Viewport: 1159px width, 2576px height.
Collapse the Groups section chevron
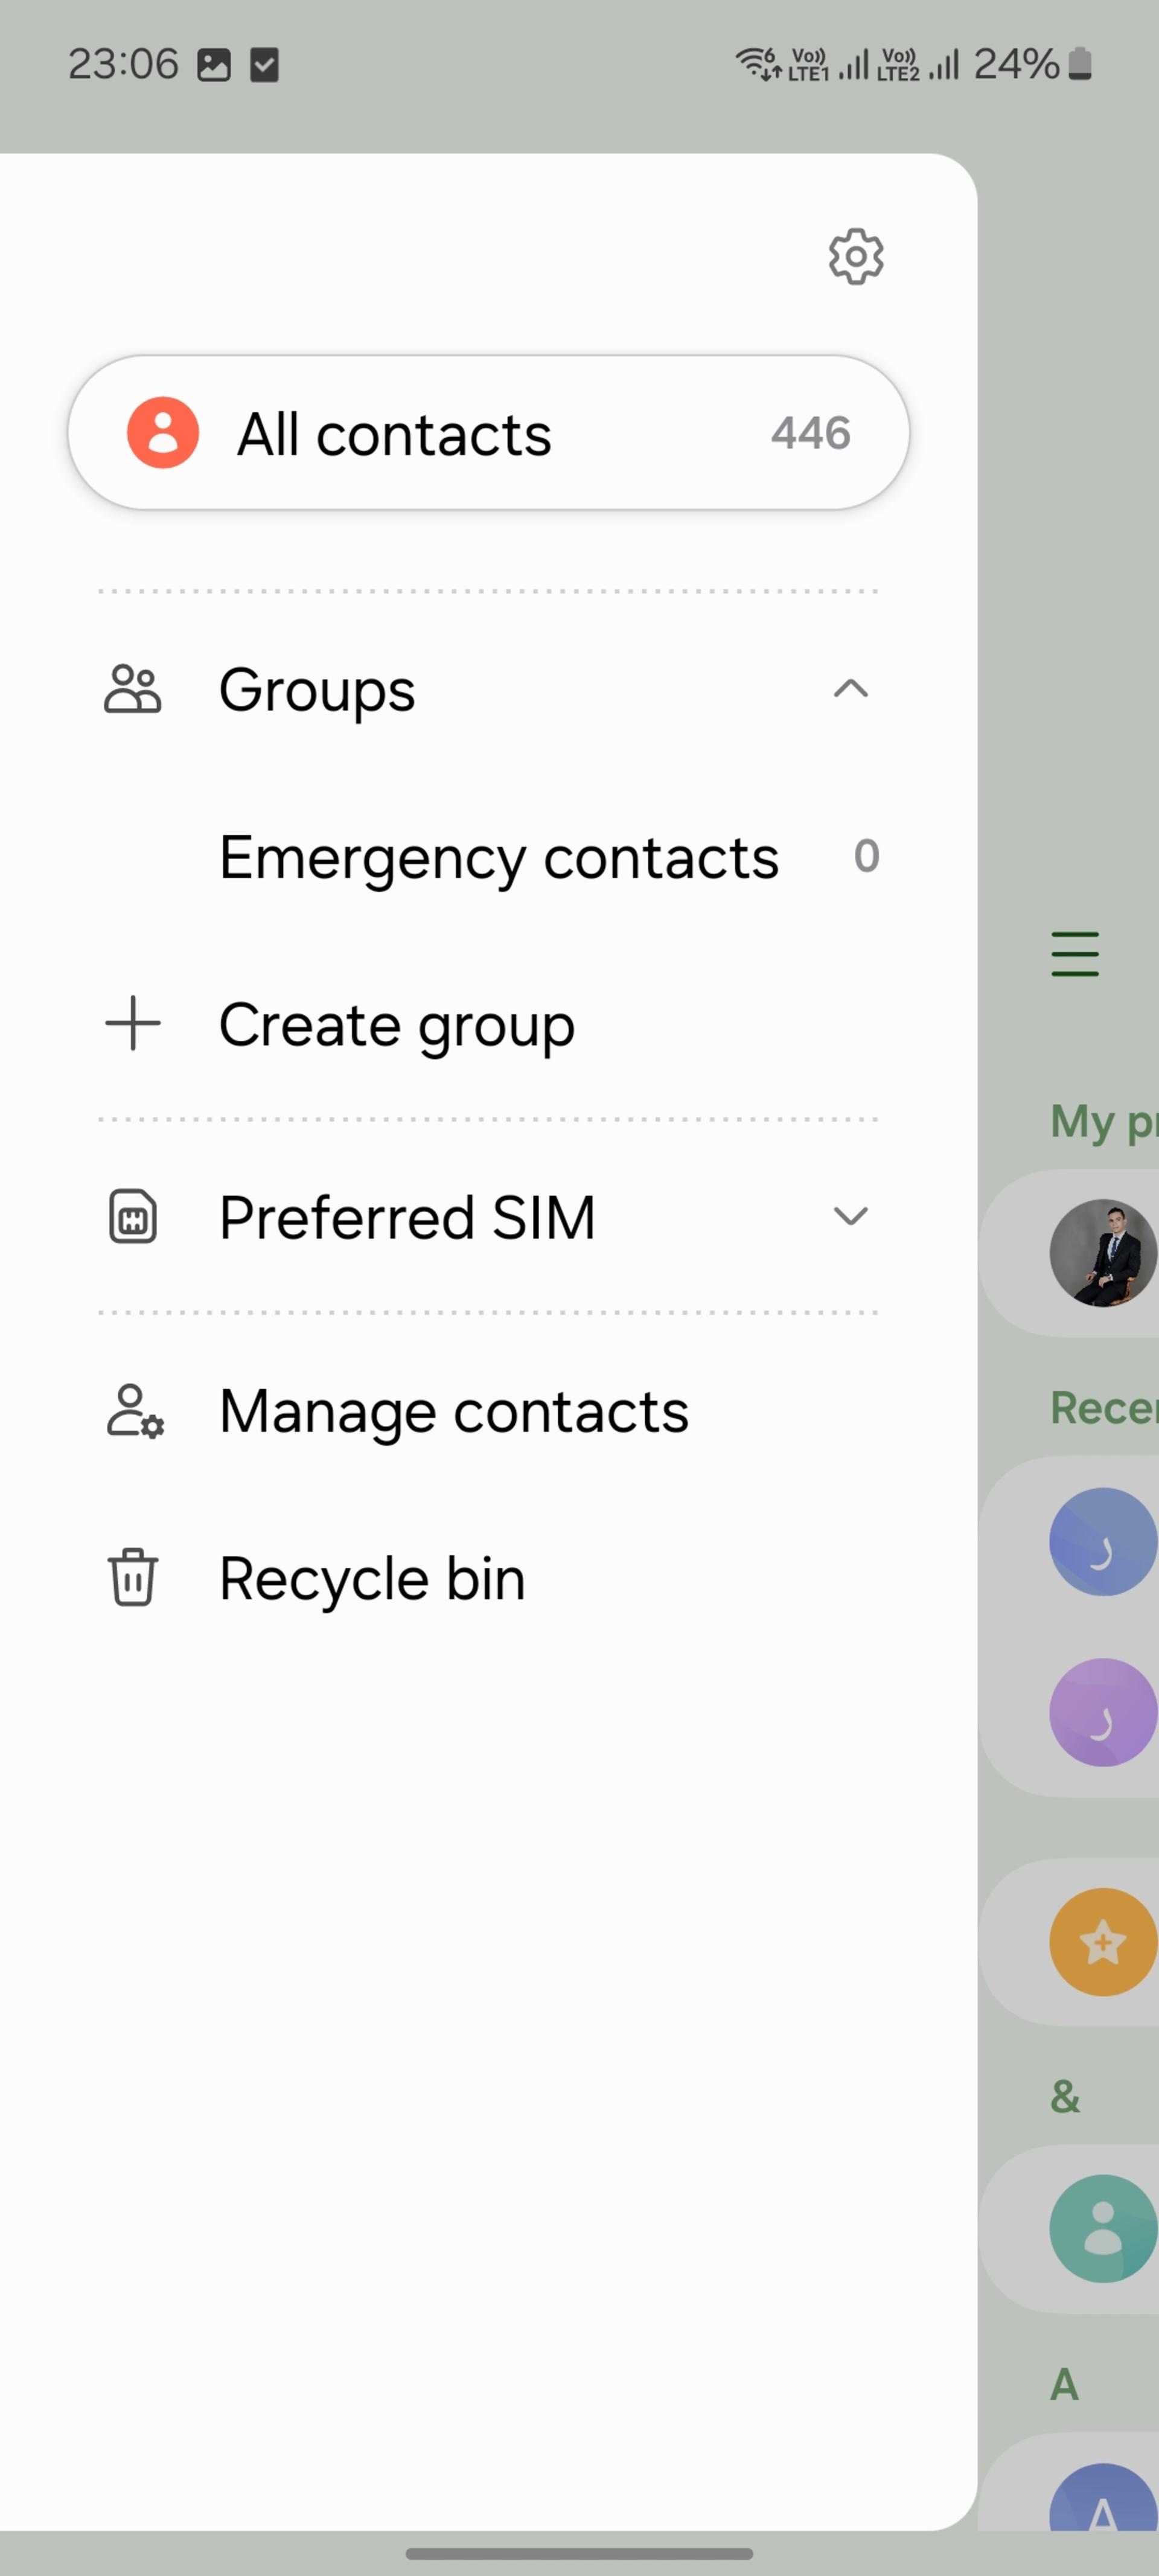pos(851,689)
